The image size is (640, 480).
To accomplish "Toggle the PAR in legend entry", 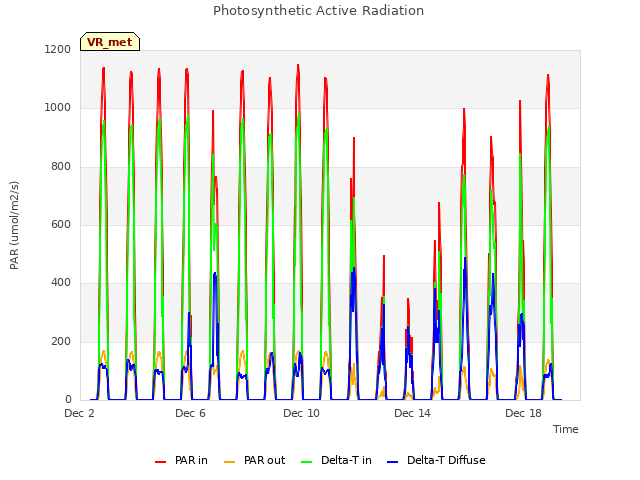I will pos(181,460).
